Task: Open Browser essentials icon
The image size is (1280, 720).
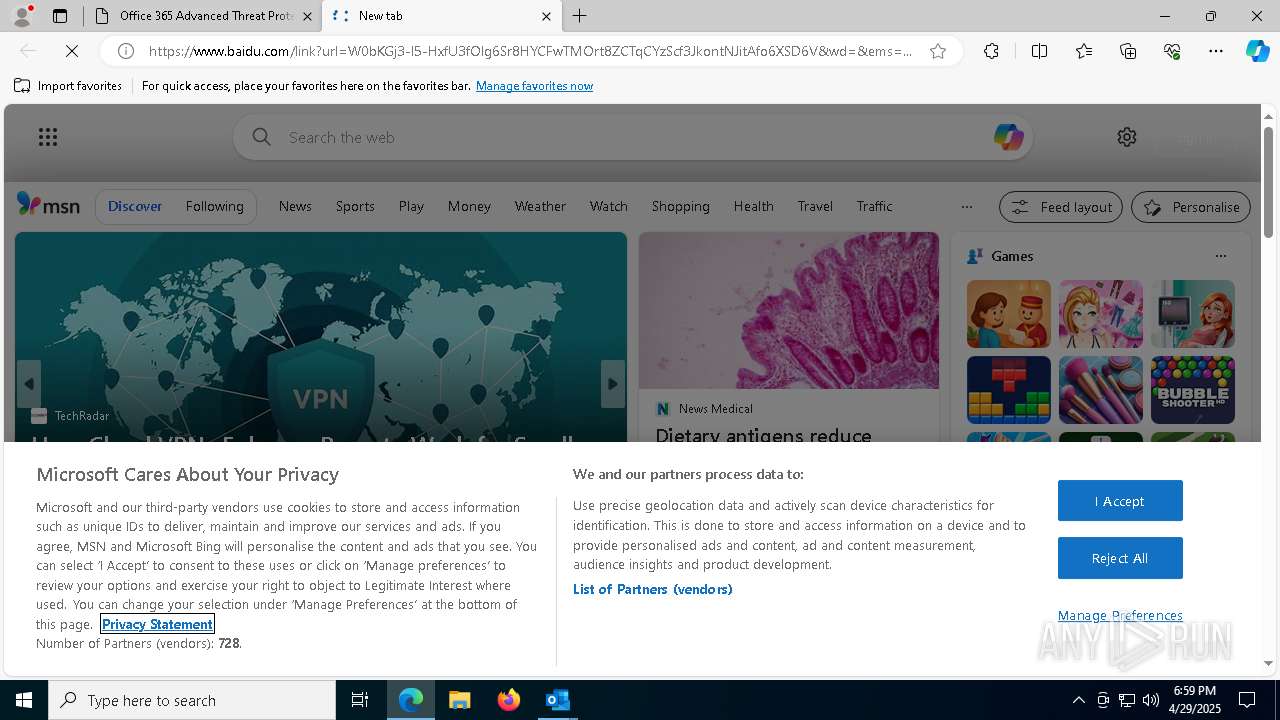Action: 1172,51
